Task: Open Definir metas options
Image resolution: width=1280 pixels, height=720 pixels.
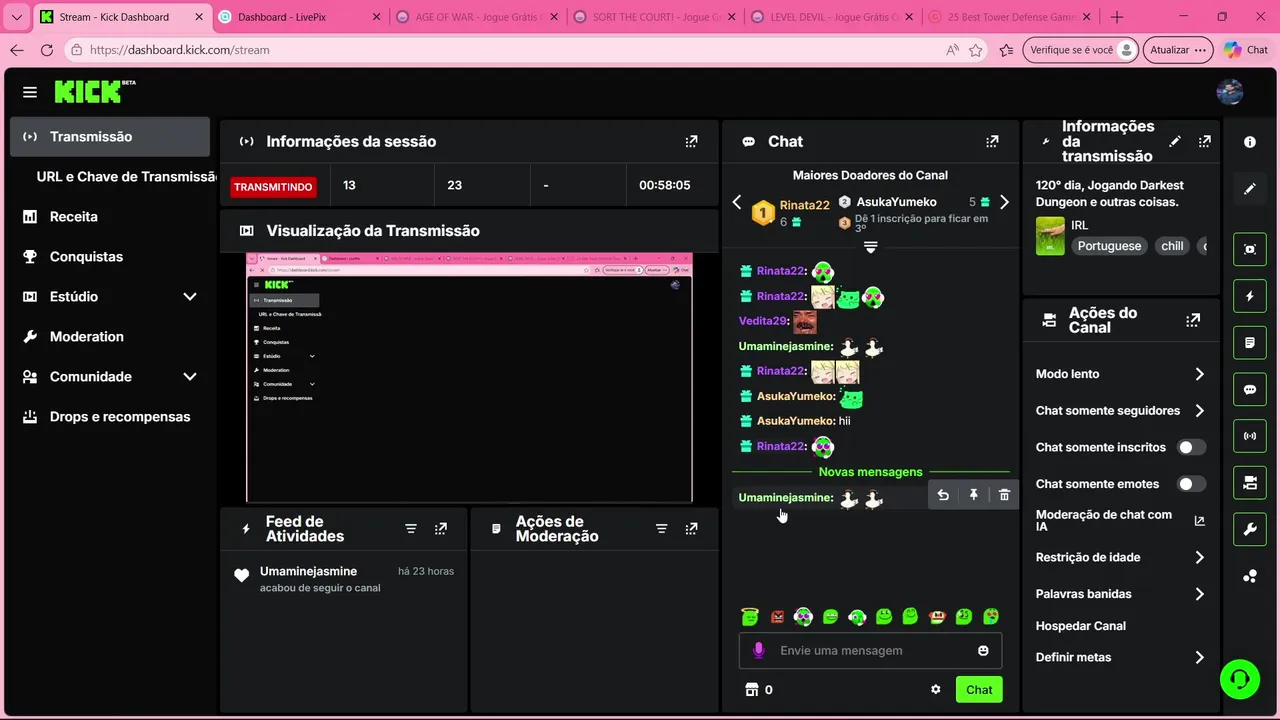Action: coord(1120,658)
